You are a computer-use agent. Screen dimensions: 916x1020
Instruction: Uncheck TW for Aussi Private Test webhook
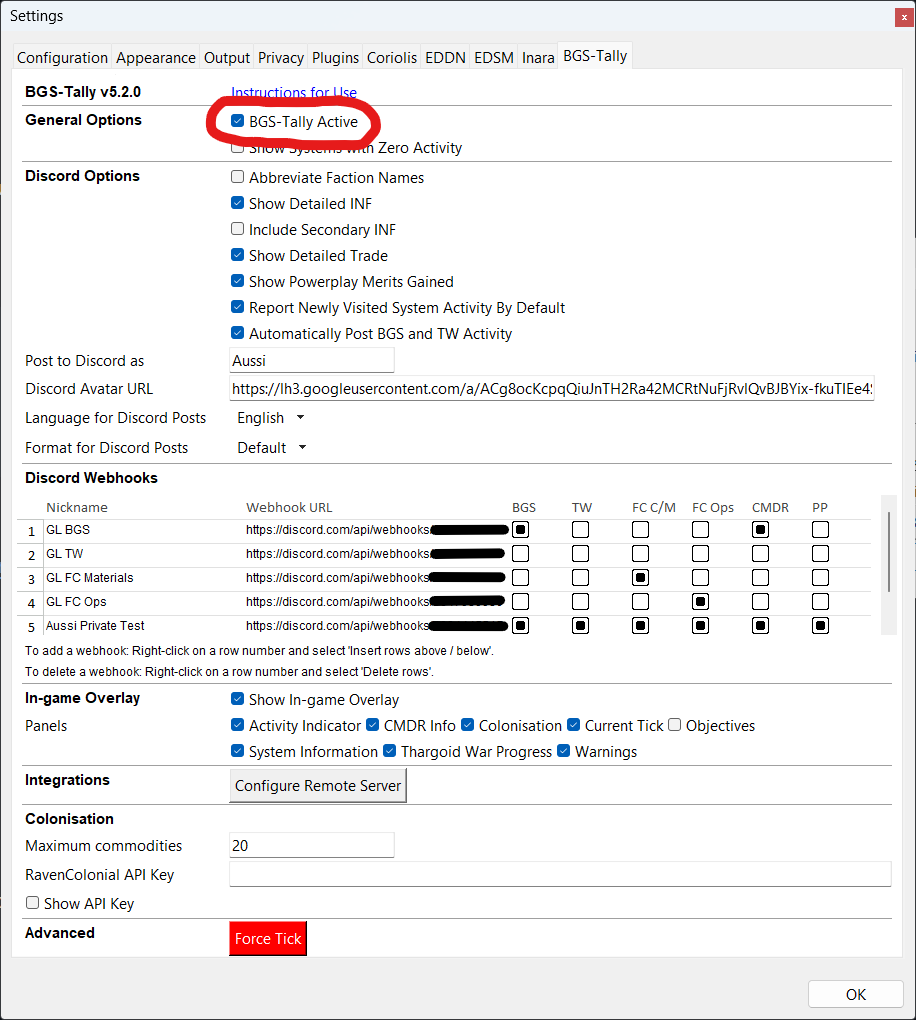(580, 626)
